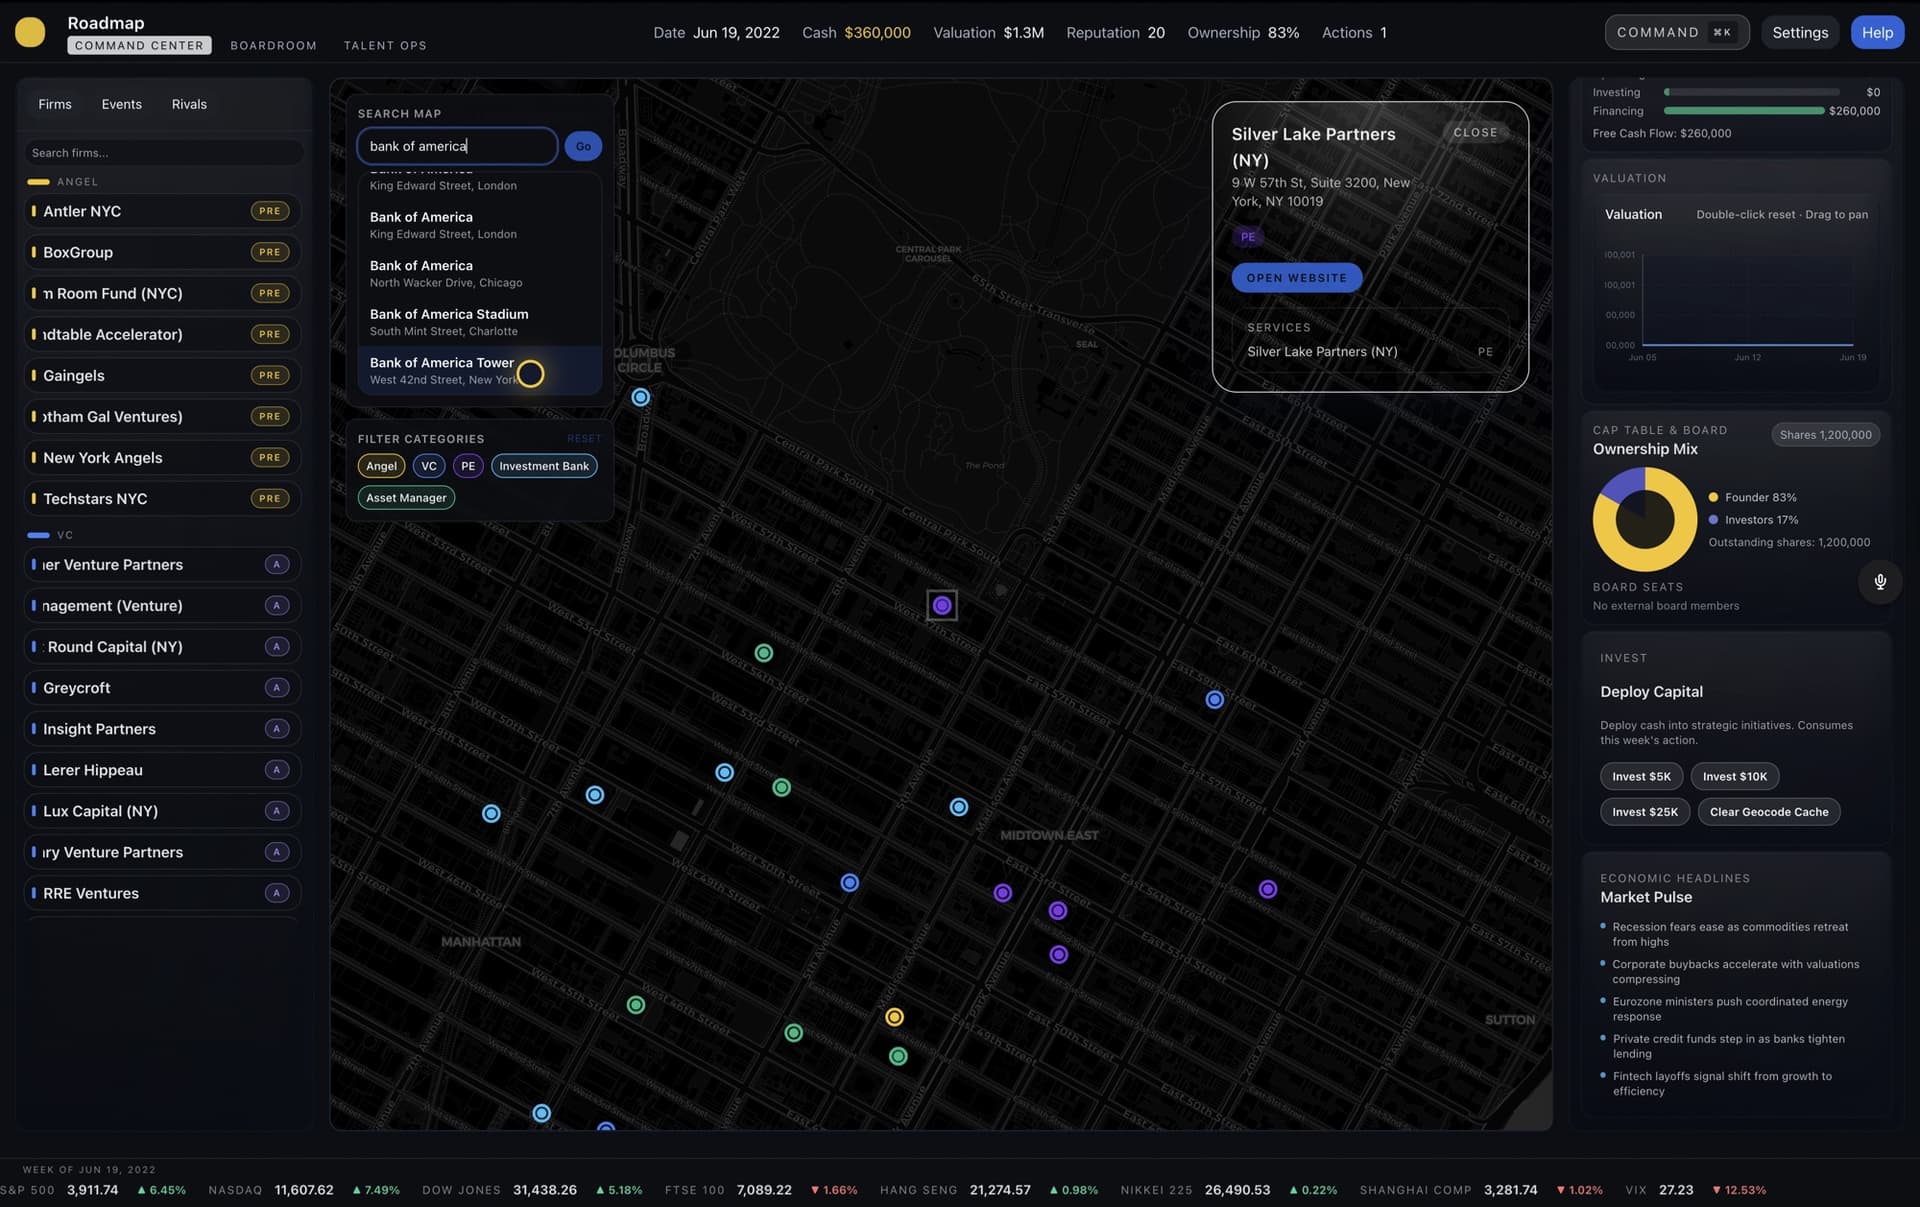Select Bank of America Stadium from search suggestions
The width and height of the screenshot is (1920, 1207).
[x=449, y=321]
